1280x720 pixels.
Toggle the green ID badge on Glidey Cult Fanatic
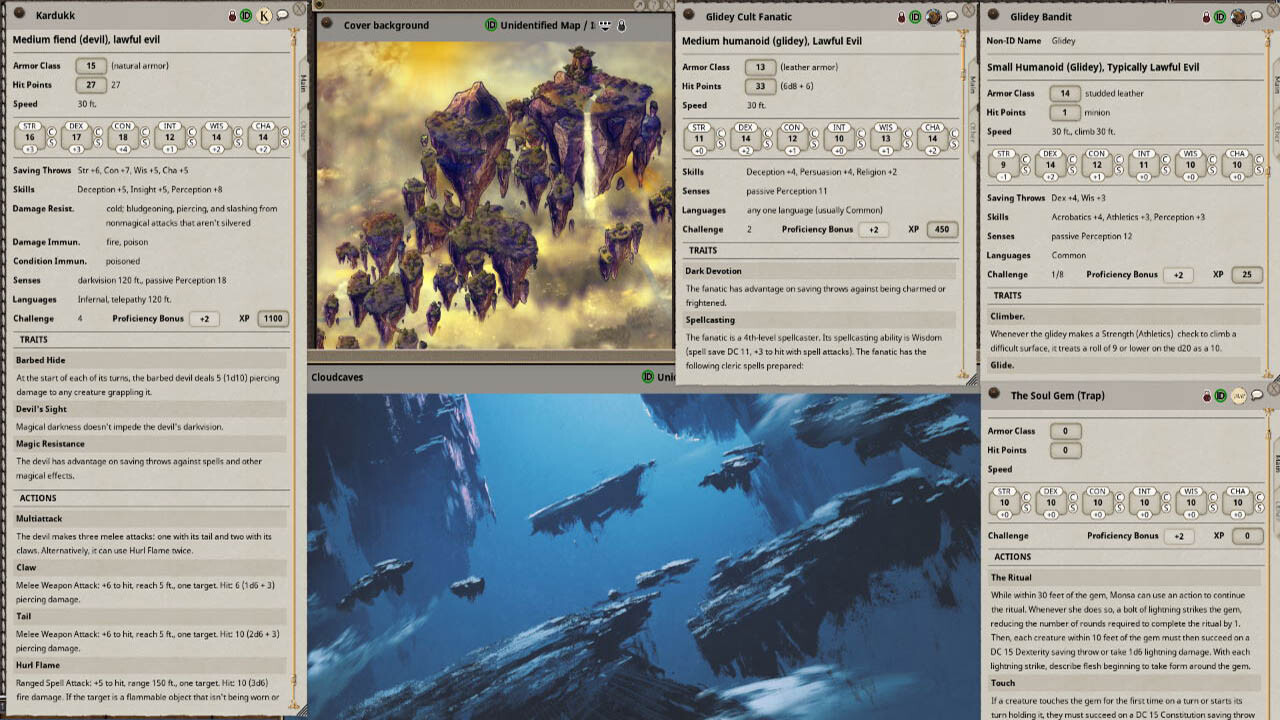915,17
